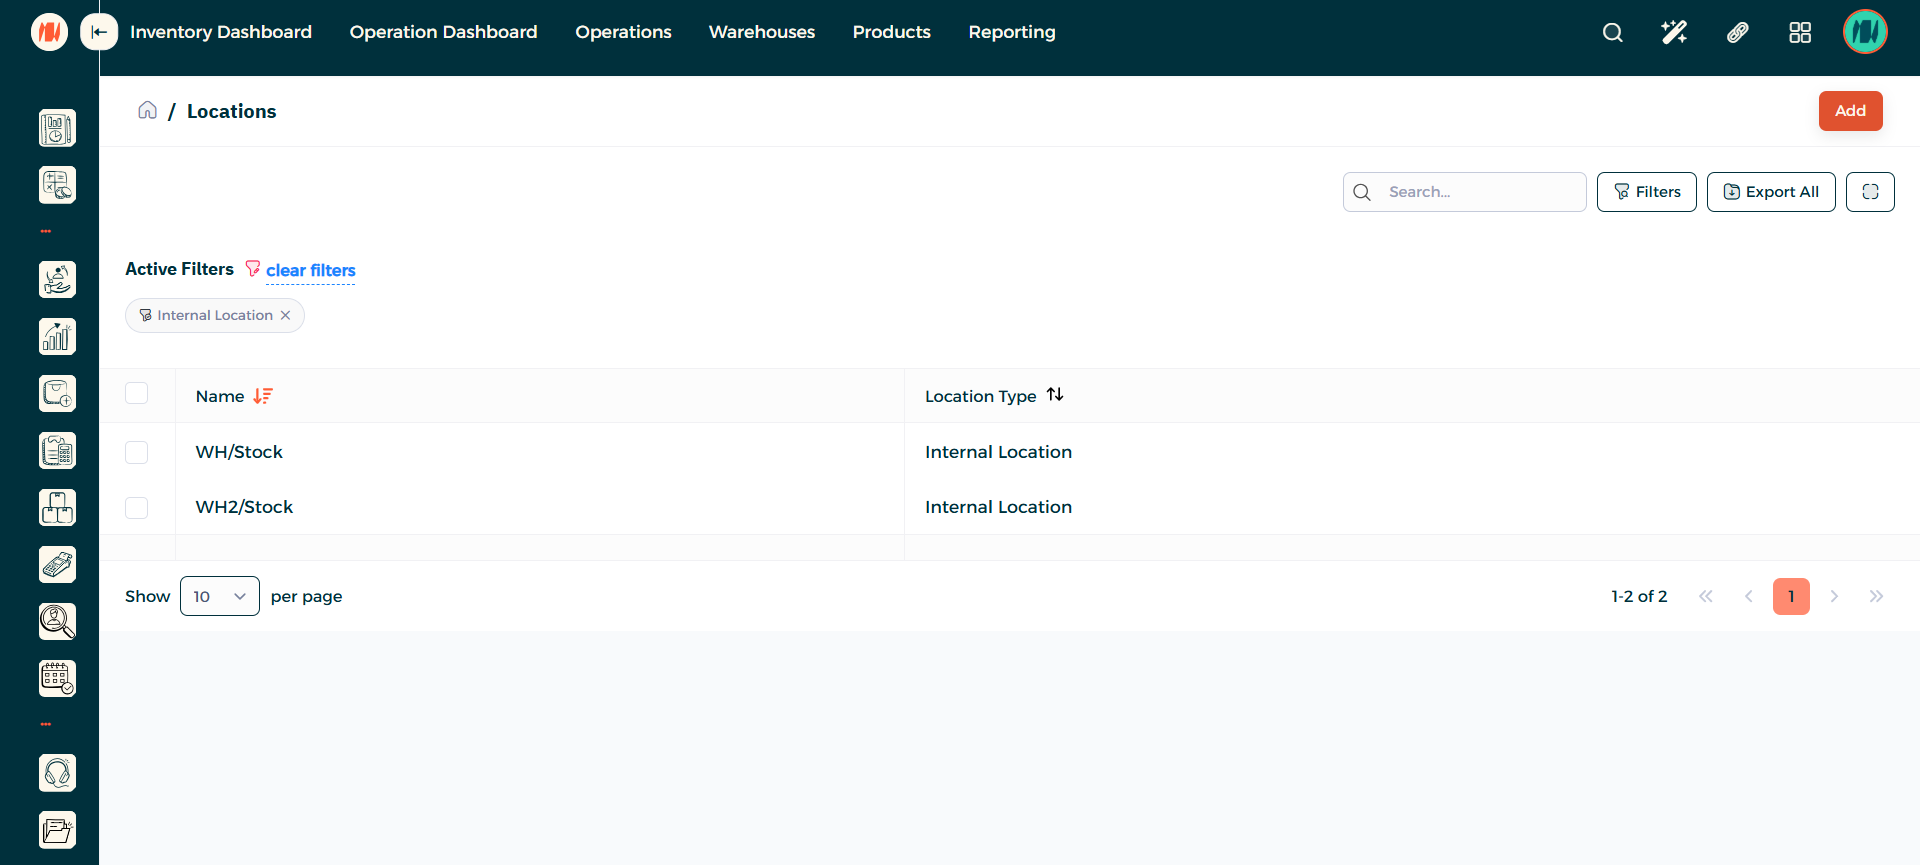Open the headset support sidebar icon
This screenshot has width=1920, height=865.
tap(57, 773)
